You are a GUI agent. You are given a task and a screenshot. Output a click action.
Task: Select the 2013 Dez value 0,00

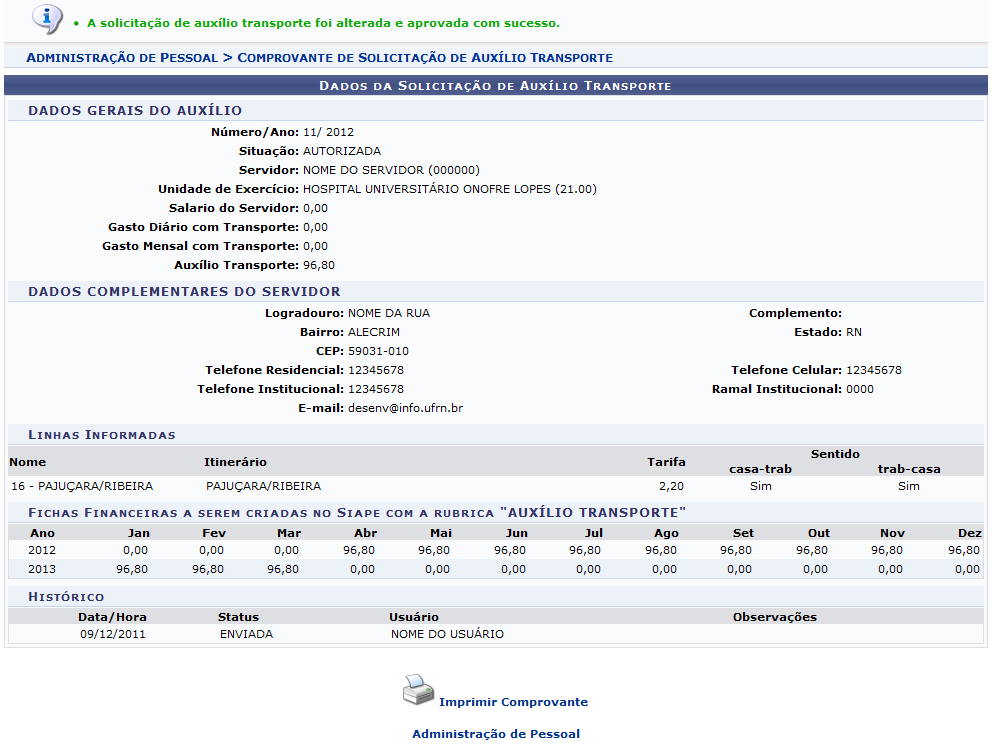967,569
